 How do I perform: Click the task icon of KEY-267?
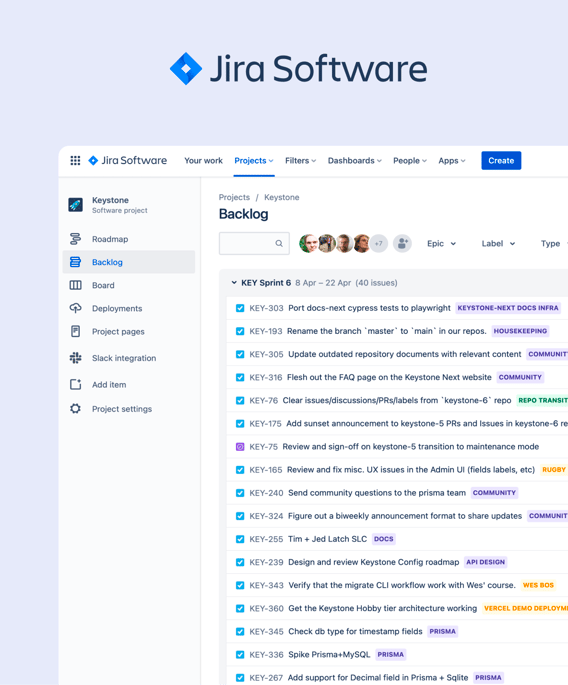pos(240,678)
